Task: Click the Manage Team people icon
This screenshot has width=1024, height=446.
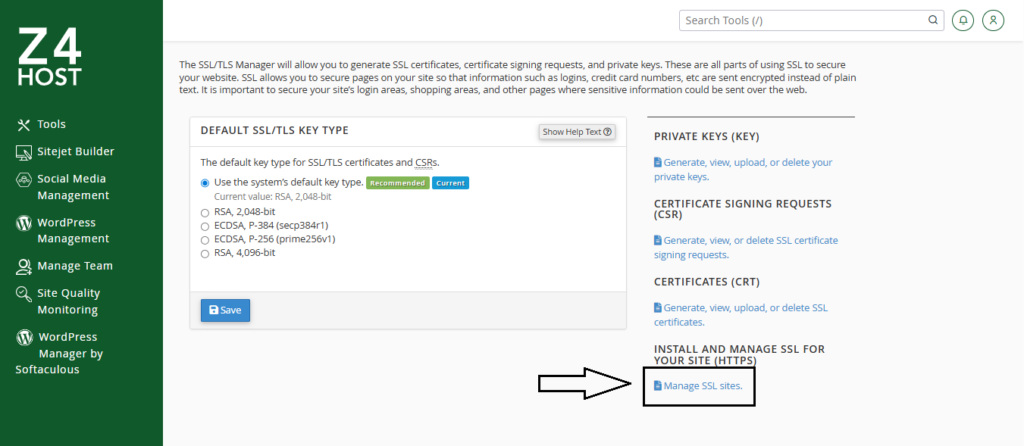Action: click(x=24, y=267)
